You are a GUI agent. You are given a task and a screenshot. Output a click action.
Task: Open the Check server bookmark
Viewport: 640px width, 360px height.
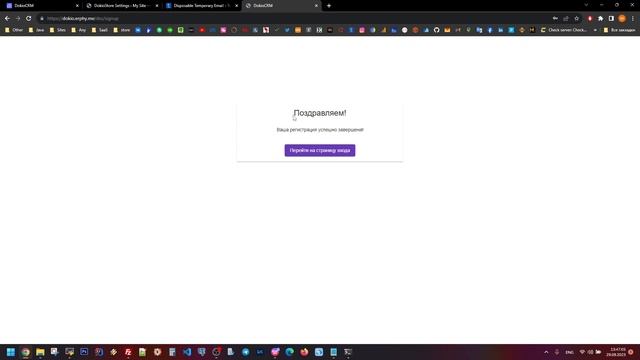[x=564, y=30]
